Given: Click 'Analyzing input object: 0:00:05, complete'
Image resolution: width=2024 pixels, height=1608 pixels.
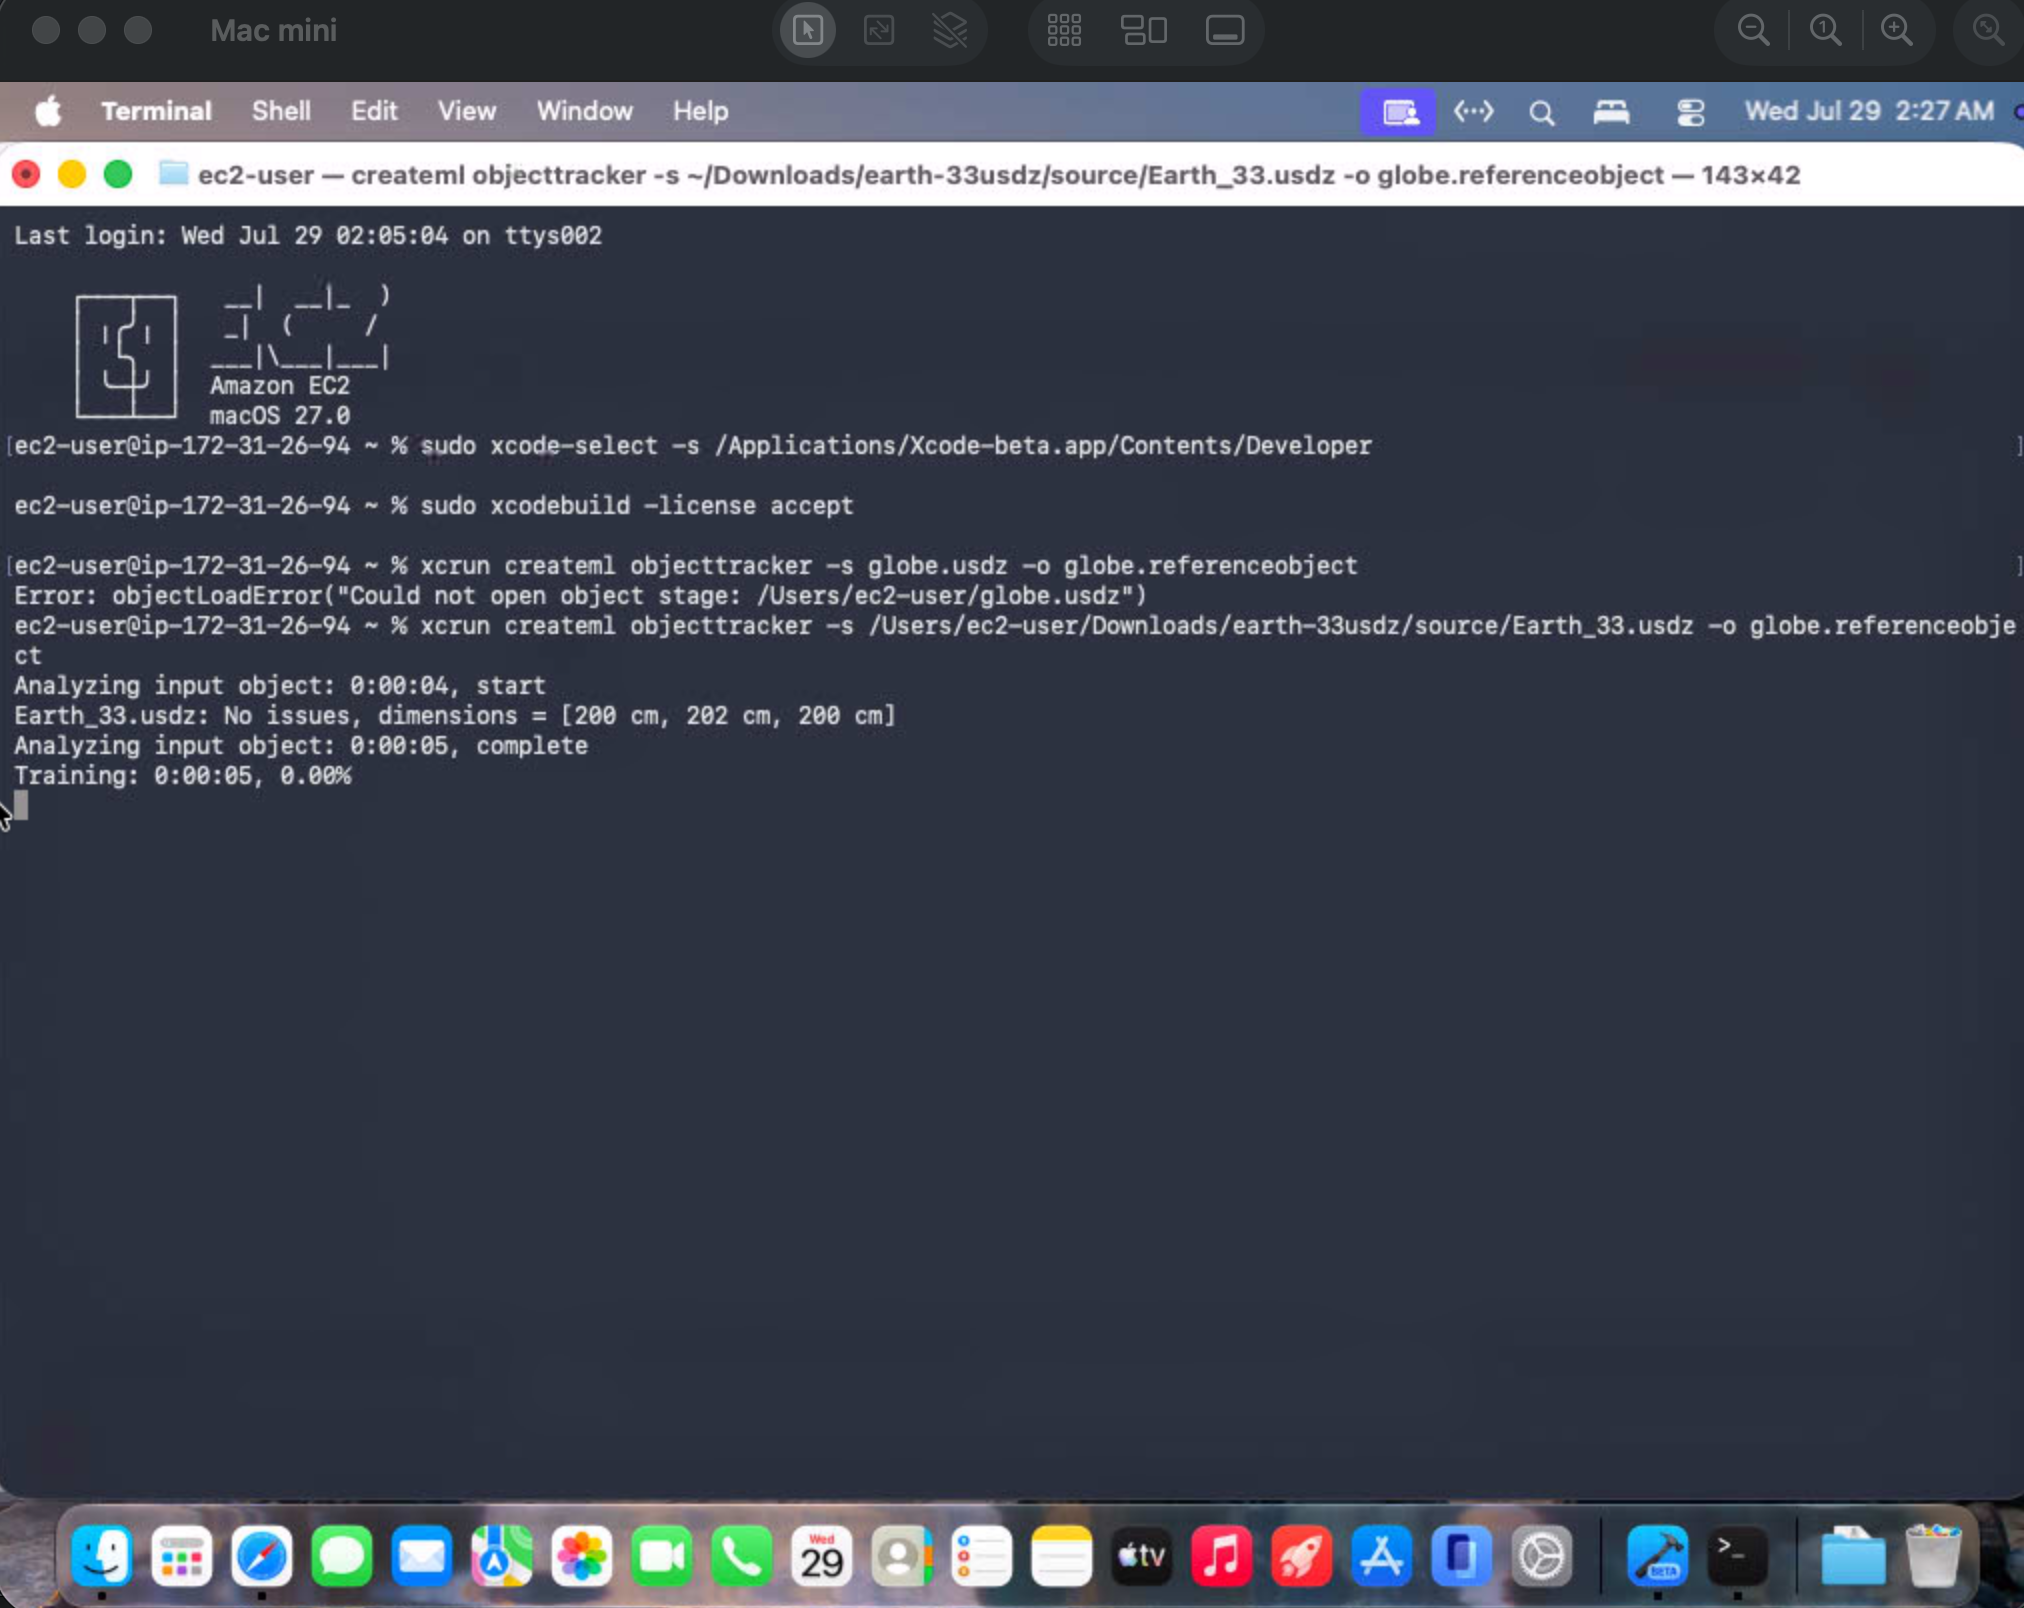Looking at the screenshot, I should (x=301, y=745).
